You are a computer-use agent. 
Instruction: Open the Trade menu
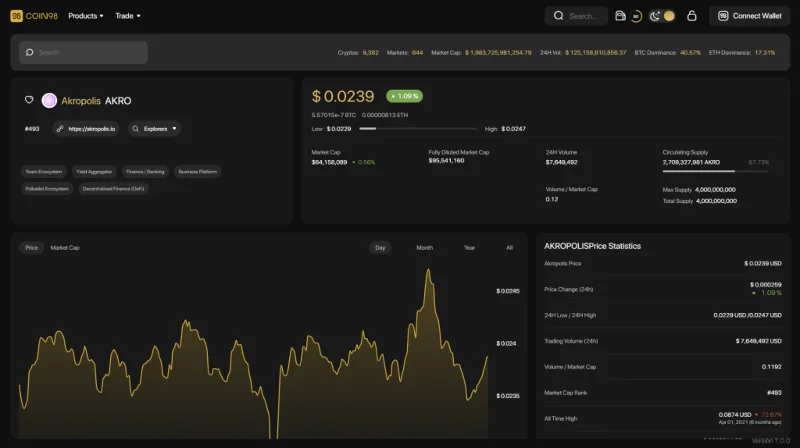pos(128,16)
